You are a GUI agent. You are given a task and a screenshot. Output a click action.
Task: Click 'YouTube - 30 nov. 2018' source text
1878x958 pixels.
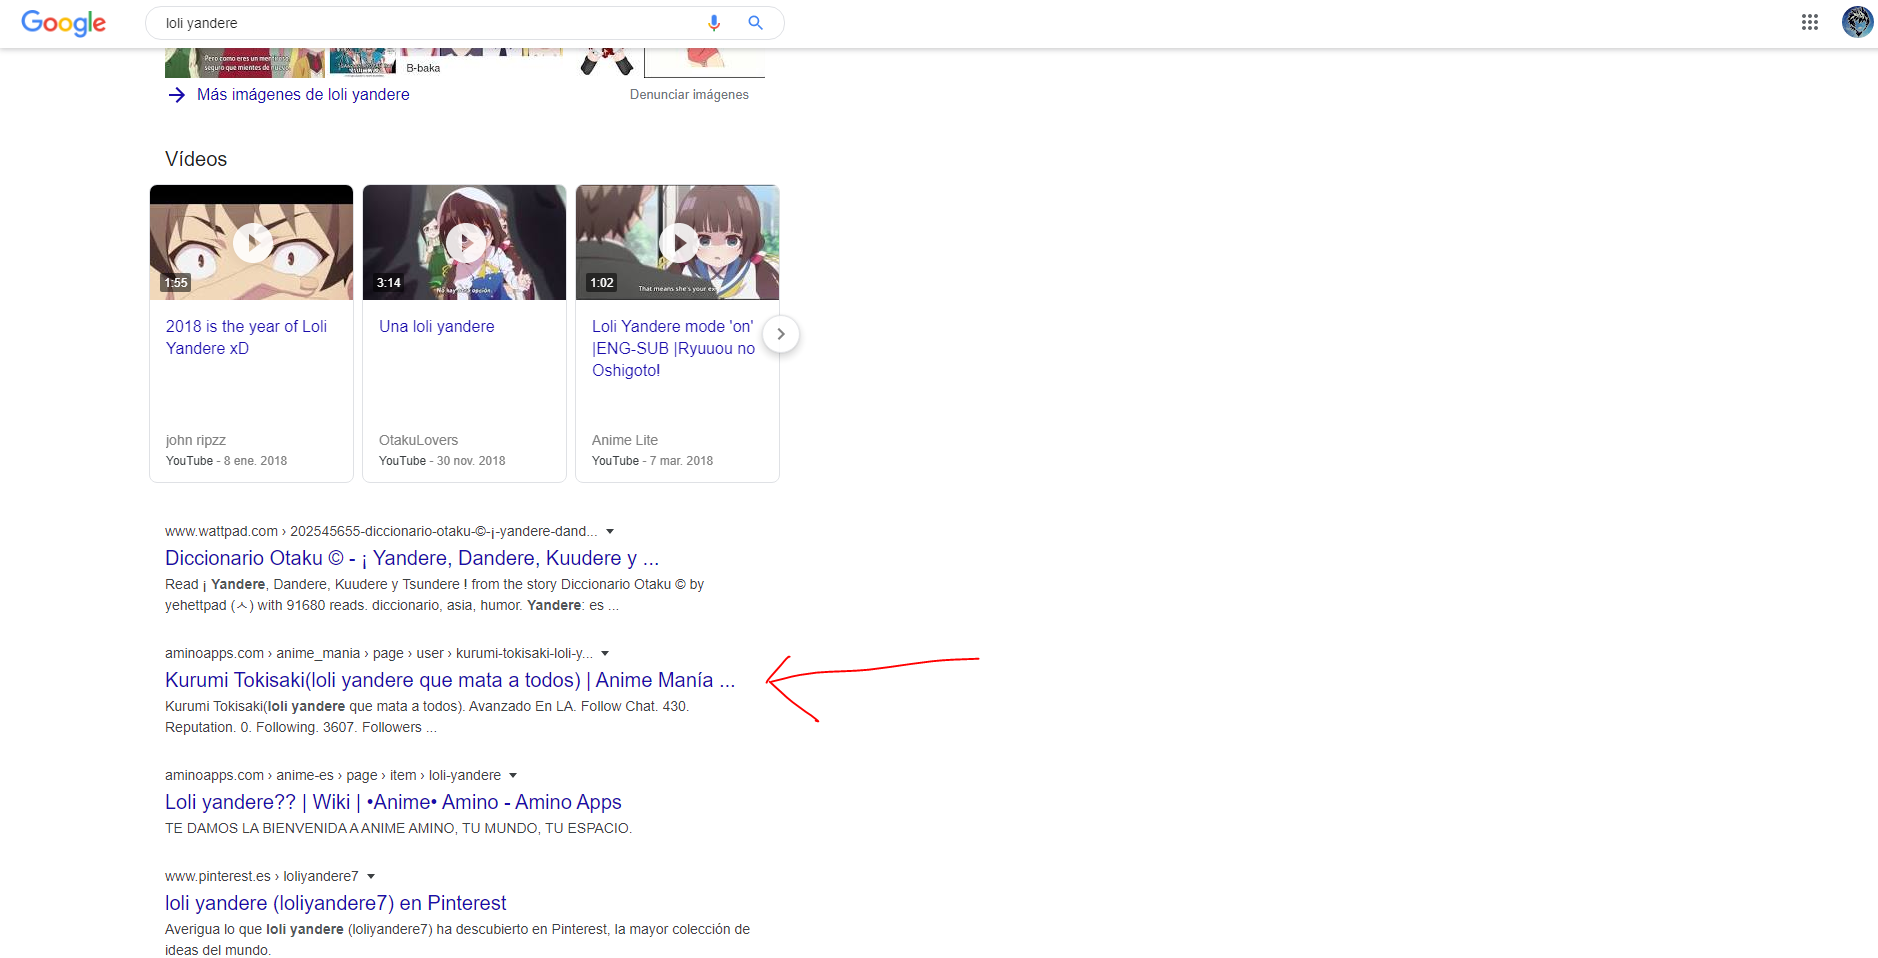click(x=442, y=461)
